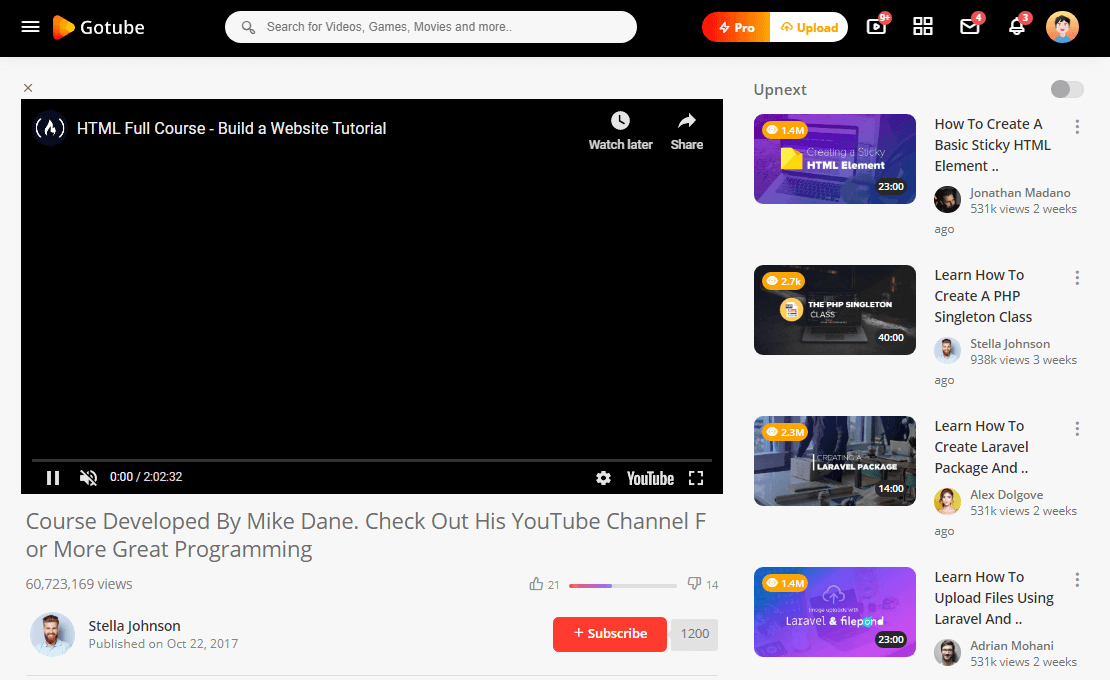Open the hamburger navigation menu

(30, 27)
